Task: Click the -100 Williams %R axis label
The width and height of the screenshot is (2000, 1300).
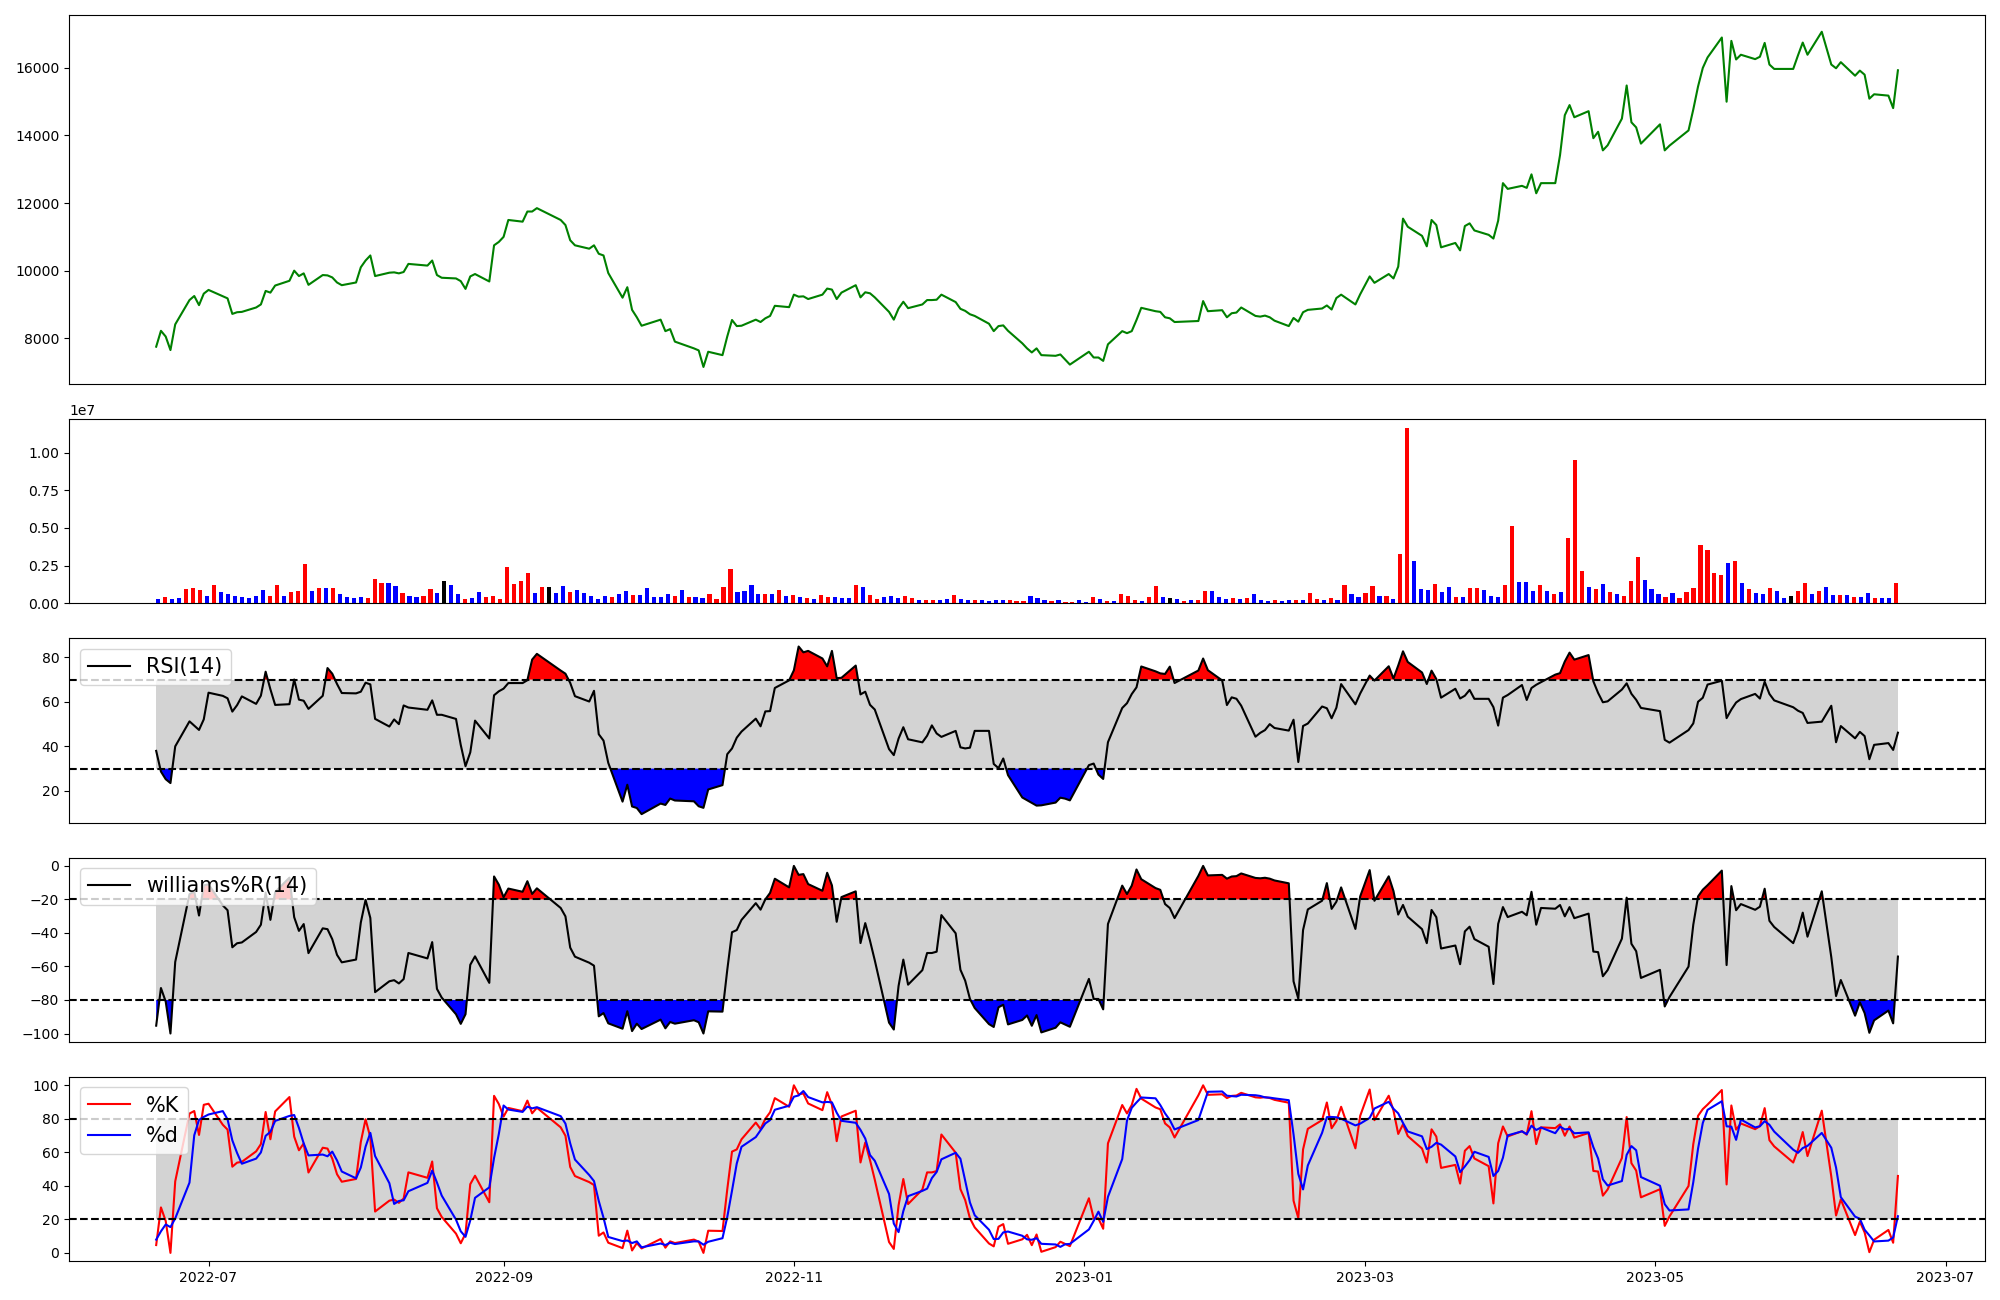Action: tap(42, 1034)
